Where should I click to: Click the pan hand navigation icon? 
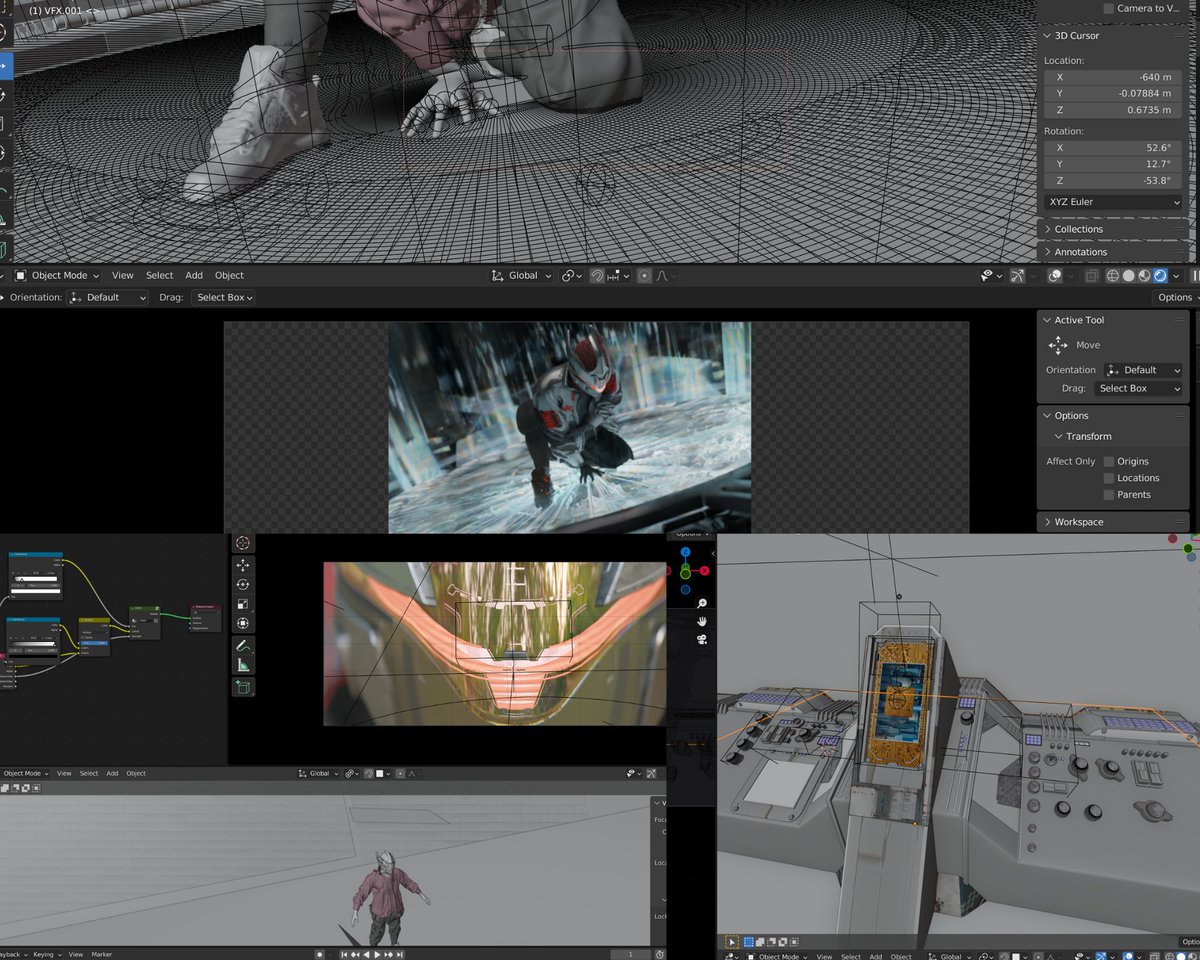coord(702,621)
